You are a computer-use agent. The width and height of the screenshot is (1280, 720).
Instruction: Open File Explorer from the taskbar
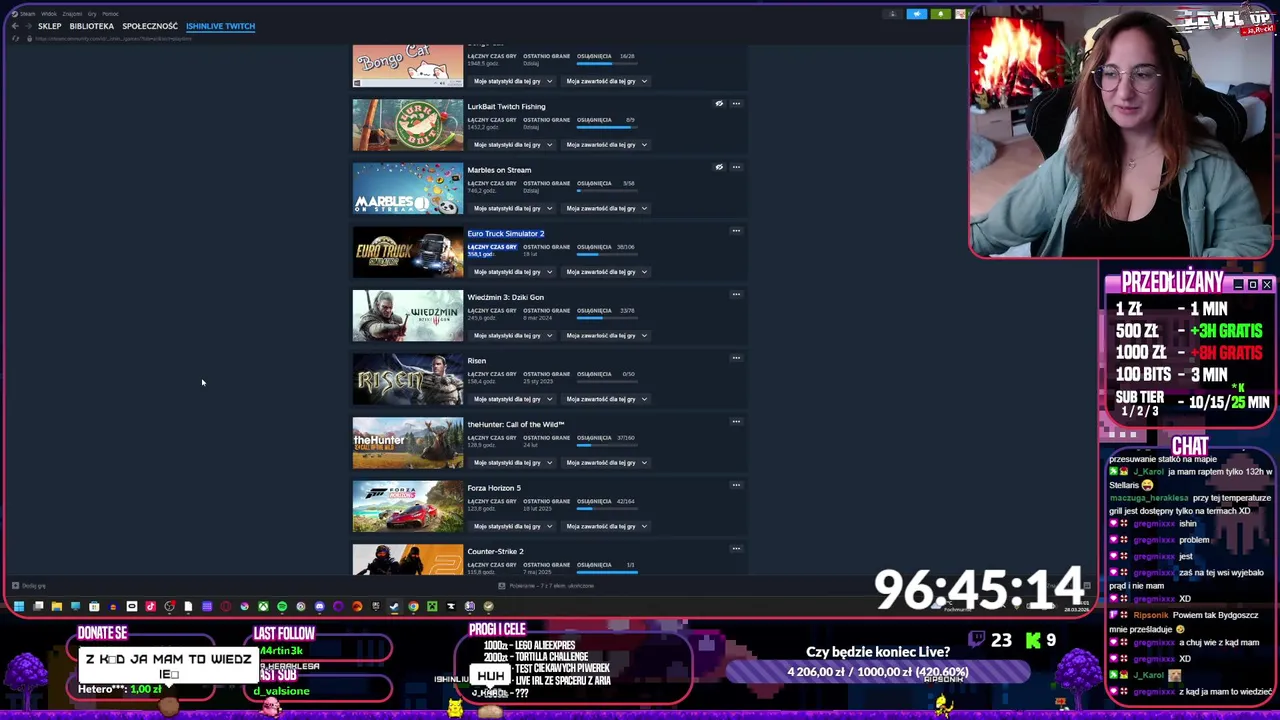57,606
